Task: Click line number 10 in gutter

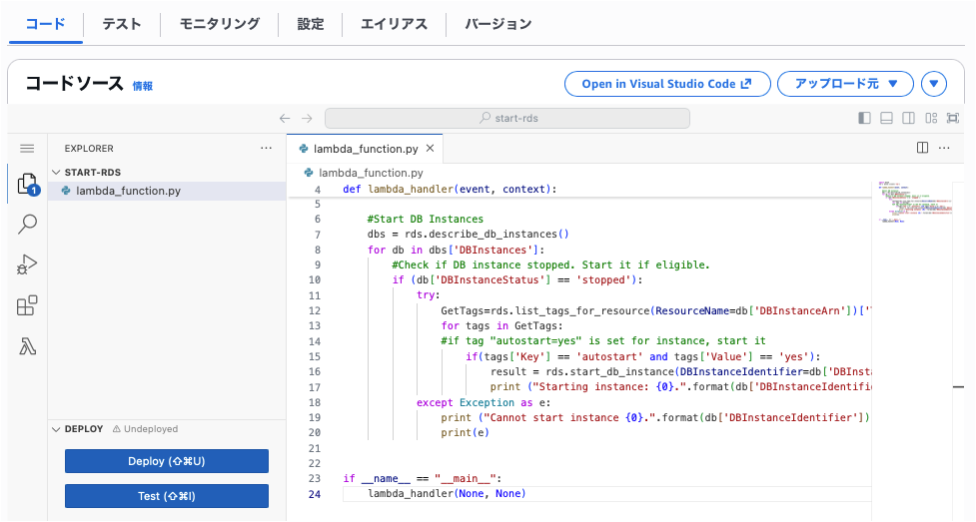Action: click(x=314, y=280)
